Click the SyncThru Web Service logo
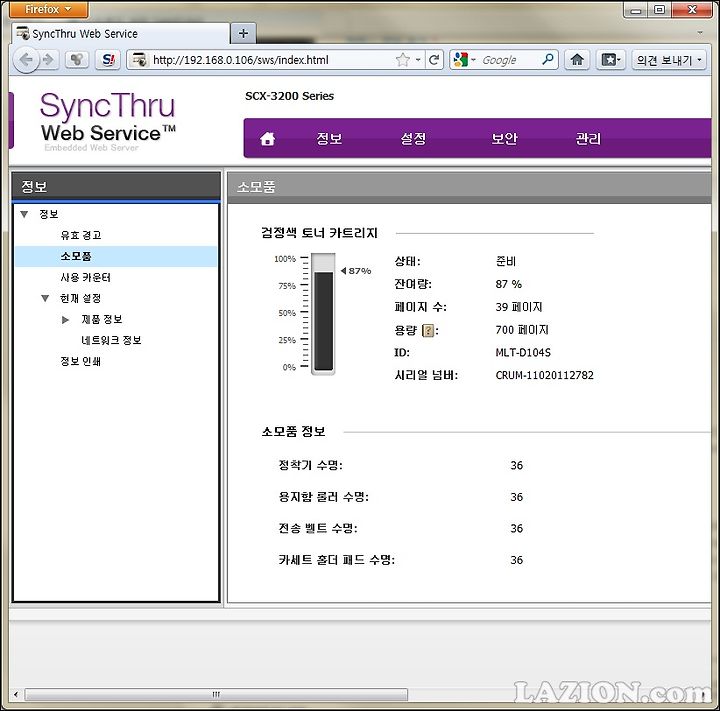 (x=108, y=121)
